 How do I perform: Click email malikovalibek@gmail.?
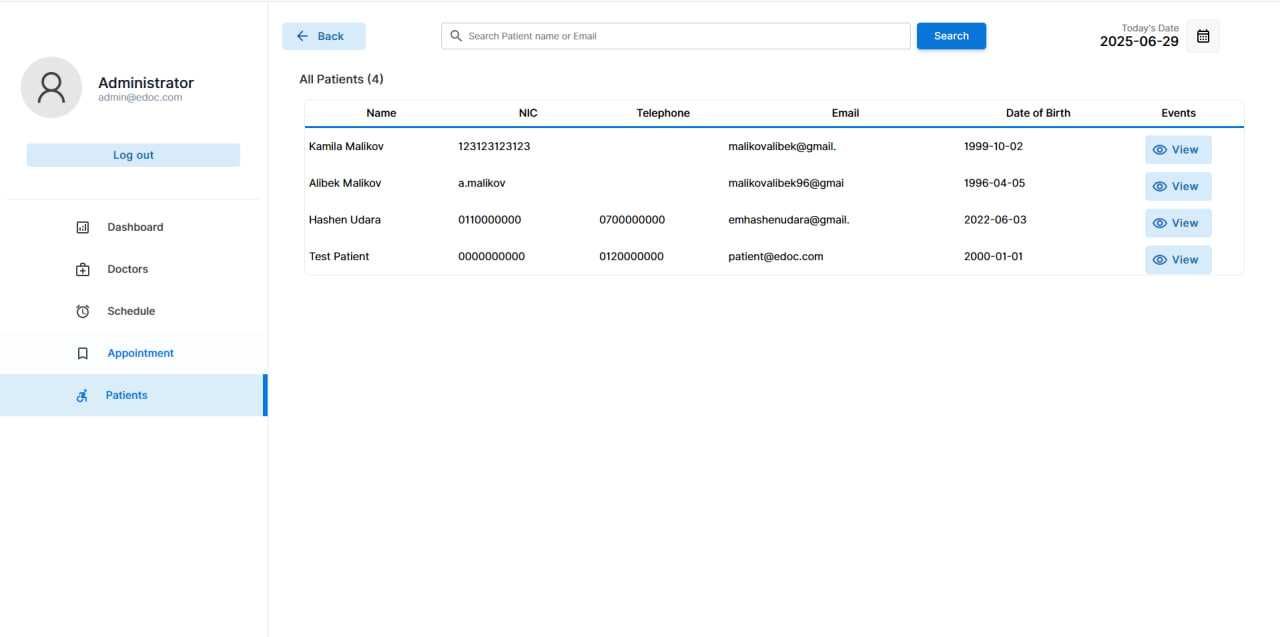[x=782, y=146]
